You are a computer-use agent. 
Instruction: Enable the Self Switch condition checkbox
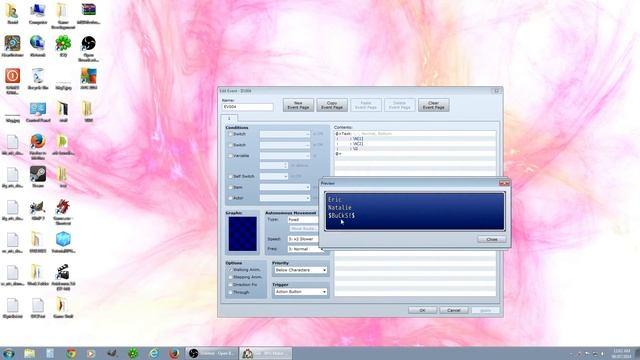[x=230, y=176]
